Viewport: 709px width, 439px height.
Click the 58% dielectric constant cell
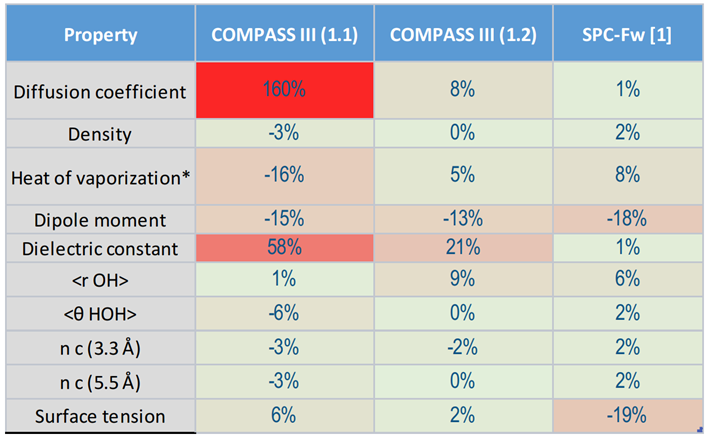click(x=285, y=245)
